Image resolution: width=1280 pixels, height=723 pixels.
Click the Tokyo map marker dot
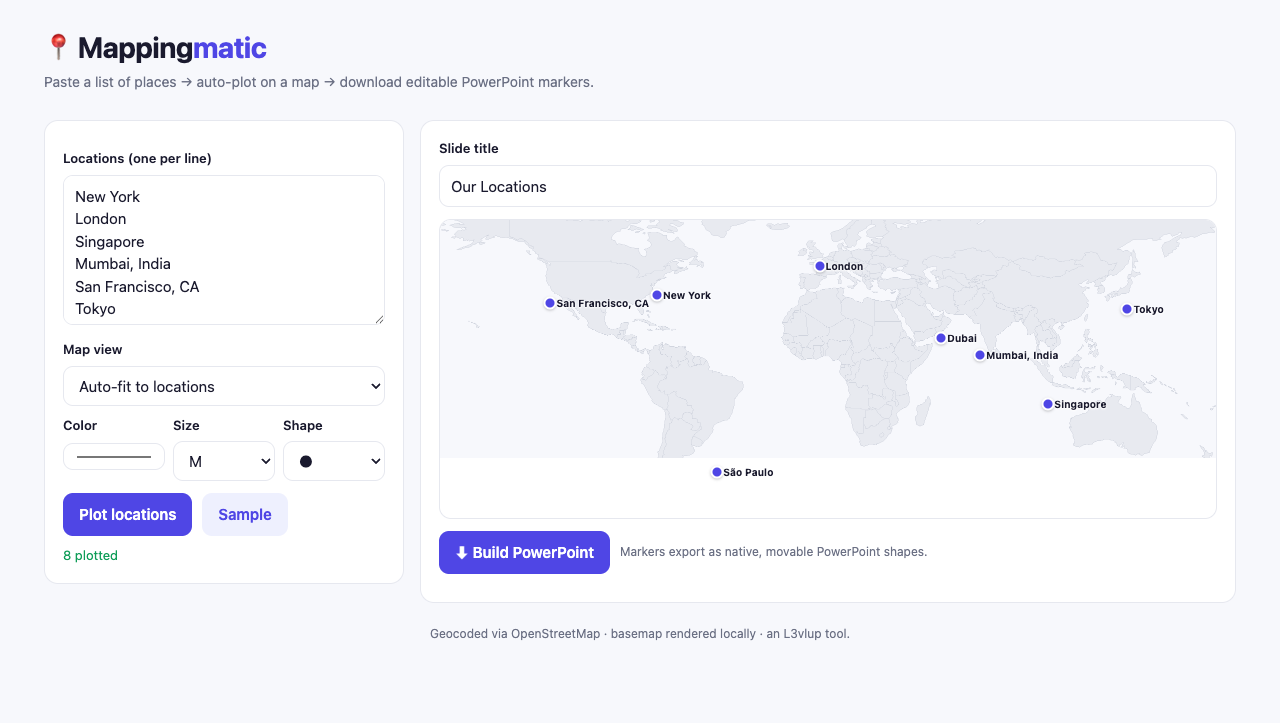(1127, 309)
